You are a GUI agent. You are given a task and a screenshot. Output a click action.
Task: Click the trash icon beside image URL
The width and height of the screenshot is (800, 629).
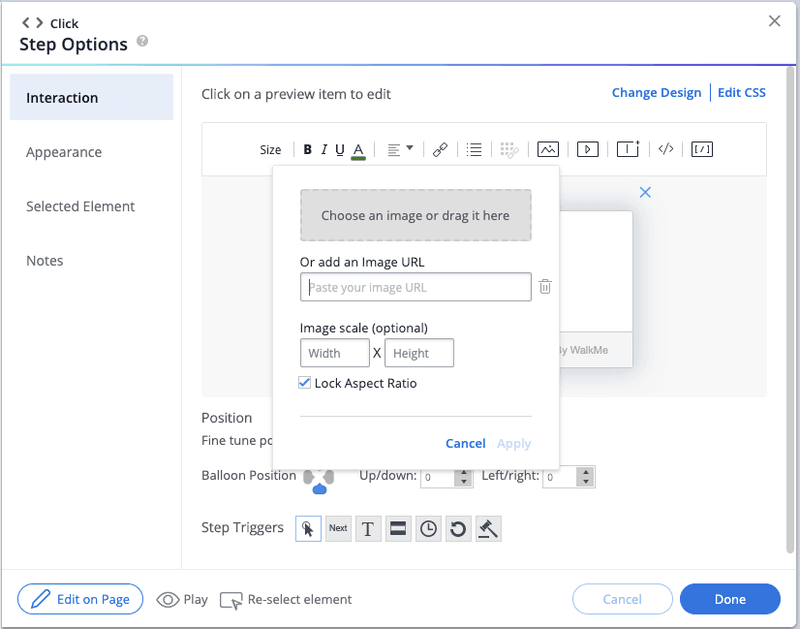545,287
